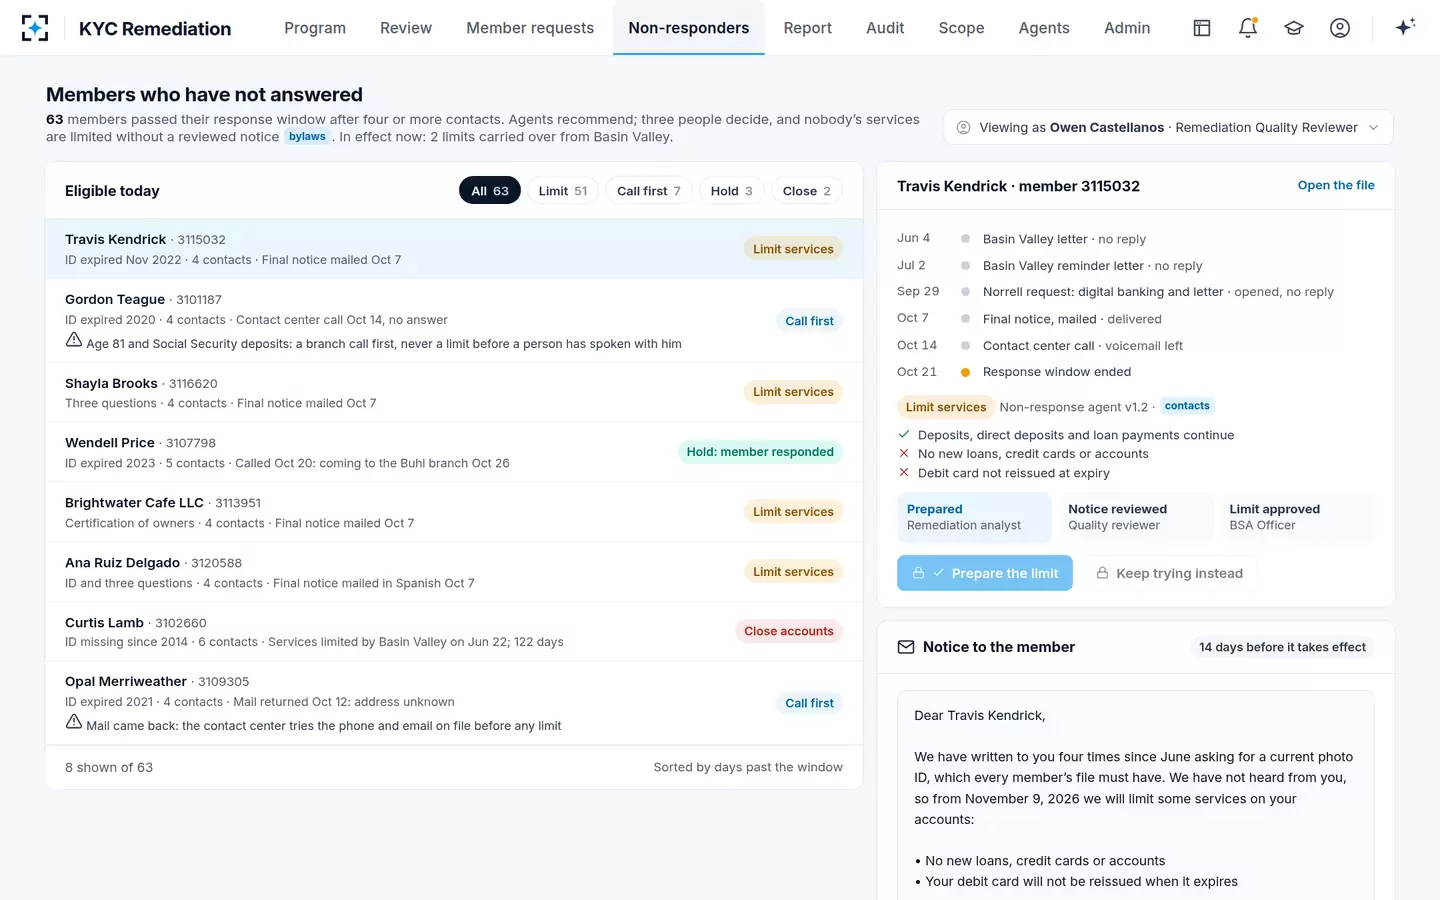Image resolution: width=1440 pixels, height=900 pixels.
Task: Go to the Report tab
Action: click(x=808, y=28)
